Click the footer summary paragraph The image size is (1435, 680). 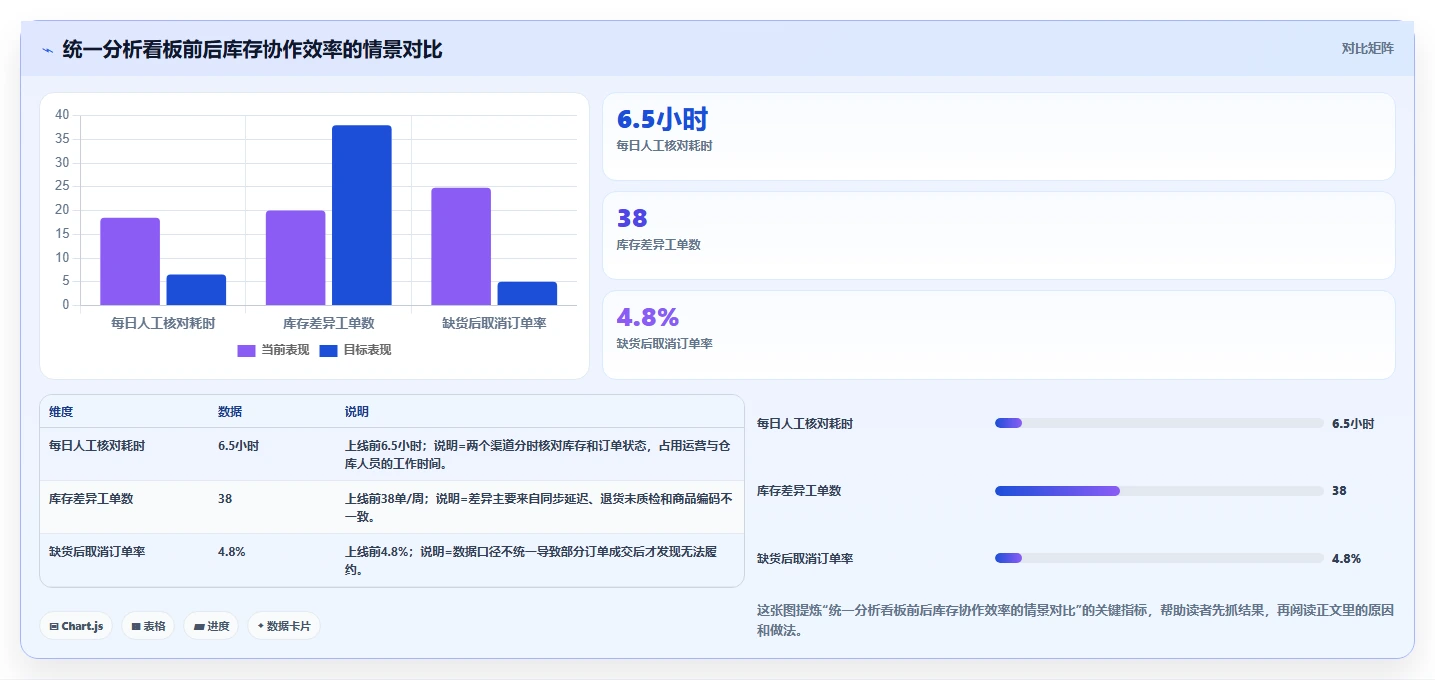(1076, 620)
